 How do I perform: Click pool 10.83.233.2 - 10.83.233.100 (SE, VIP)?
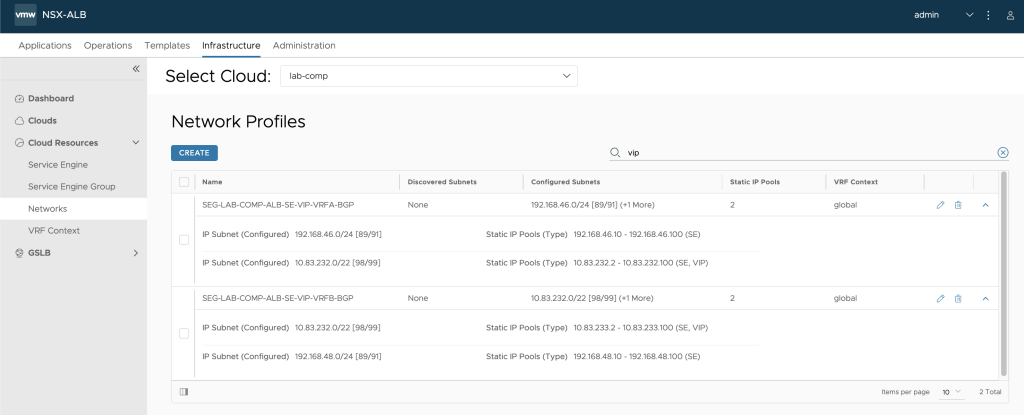641,327
